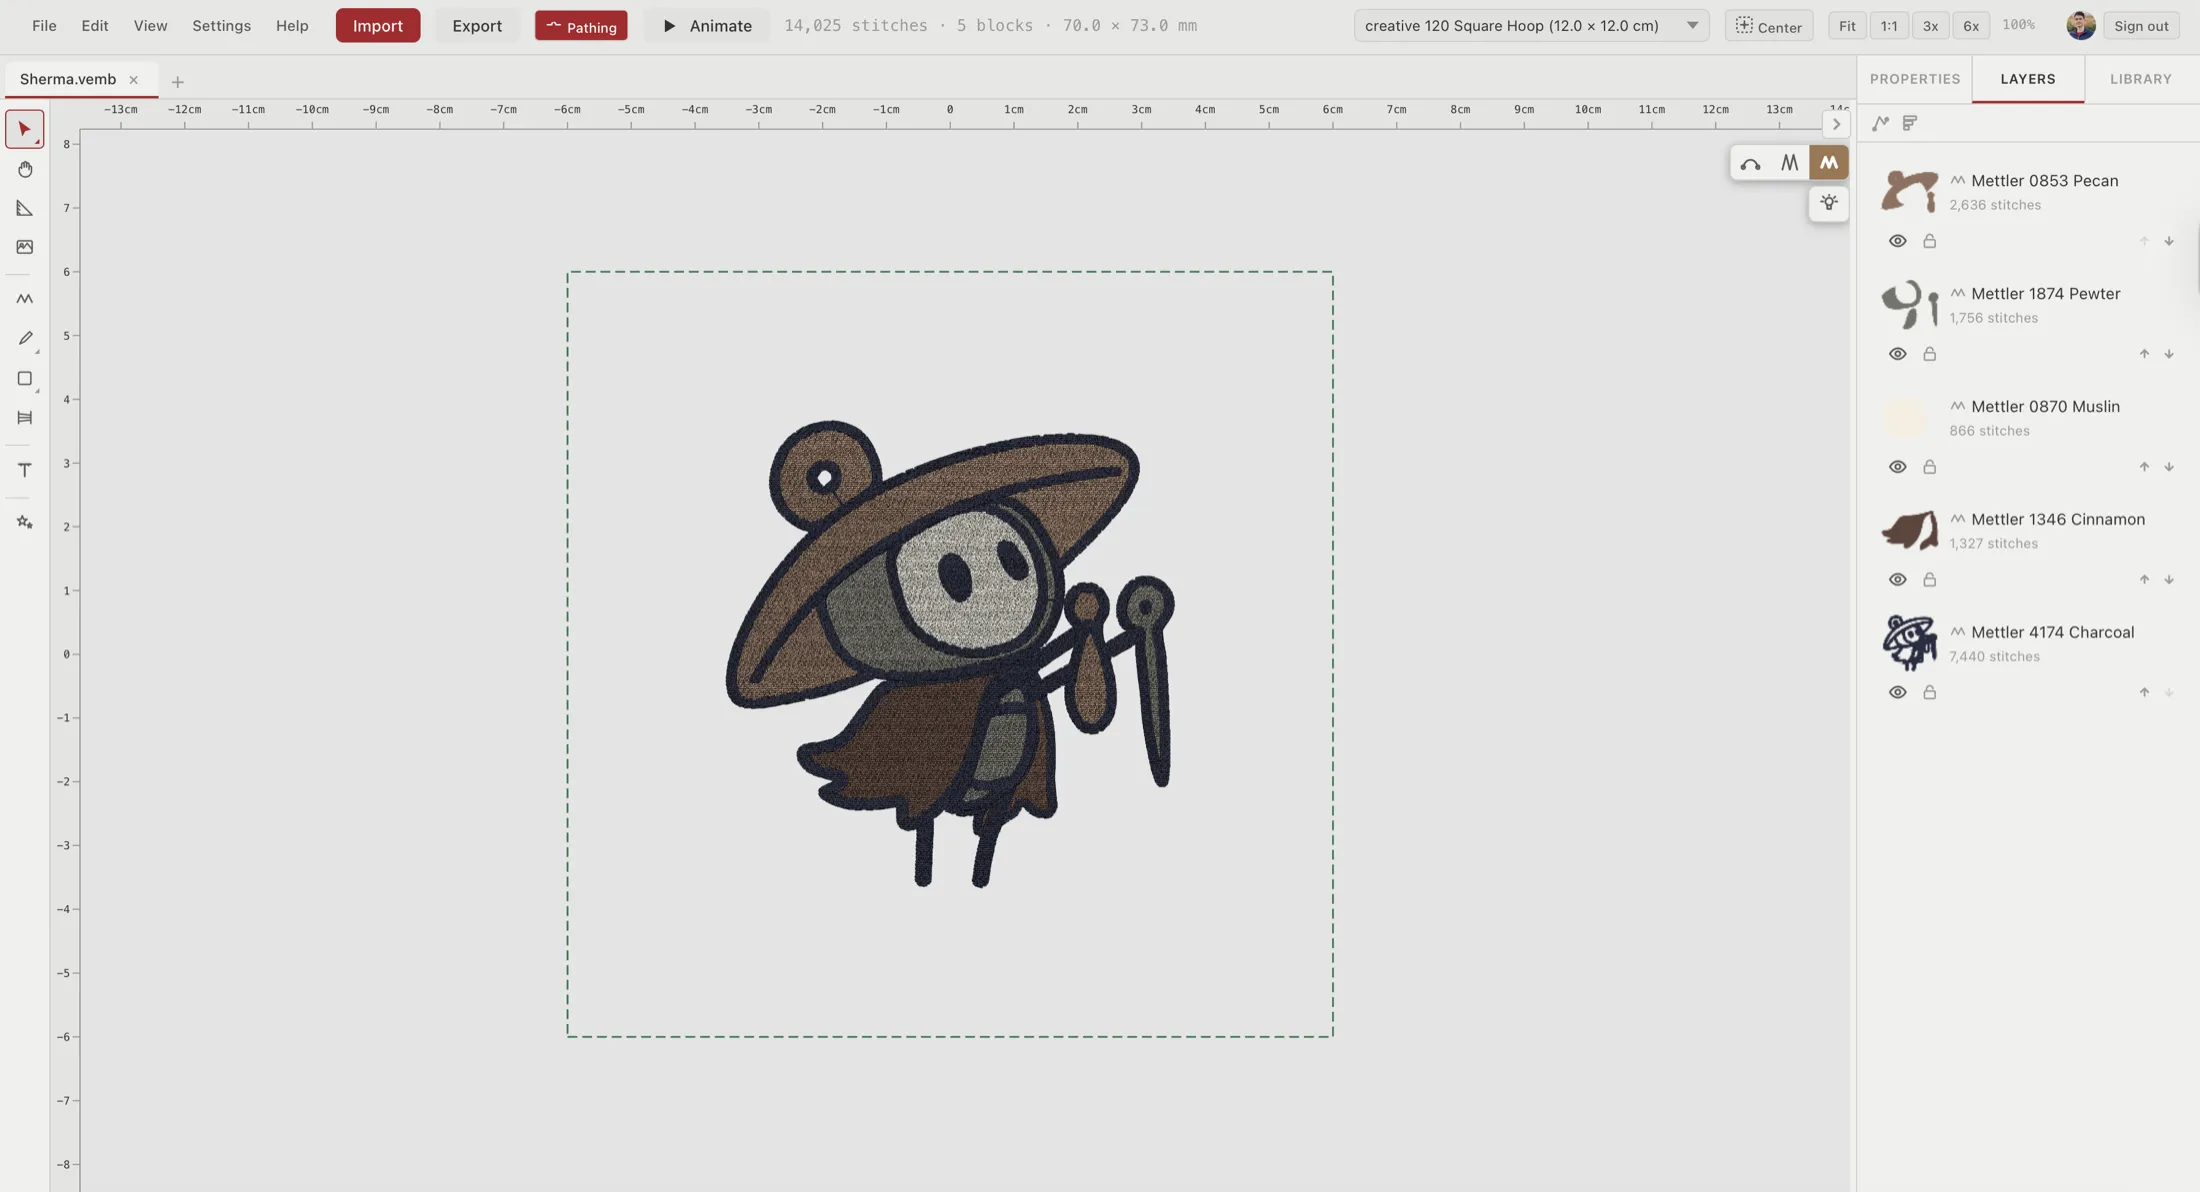Viewport: 2200px width, 1192px height.
Task: Pick the pencil drawing tool
Action: pos(25,338)
